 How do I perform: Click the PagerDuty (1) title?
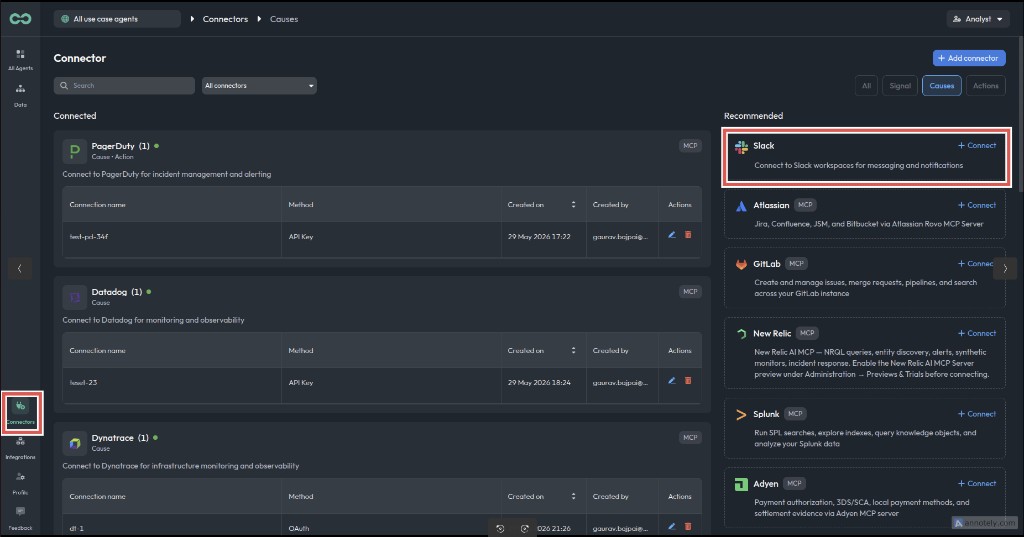[x=120, y=146]
